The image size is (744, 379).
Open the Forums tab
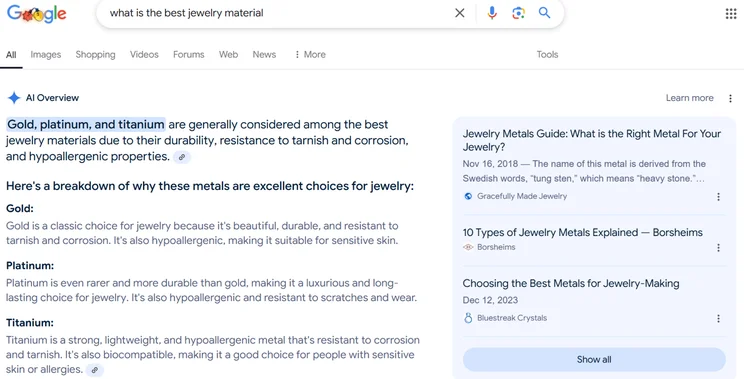[188, 55]
